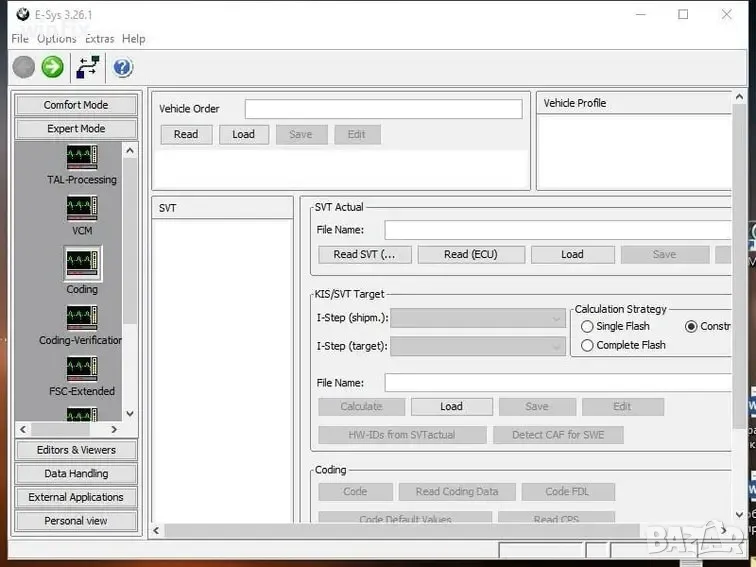
Task: Click the grey back arrow toolbar icon
Action: [x=23, y=67]
